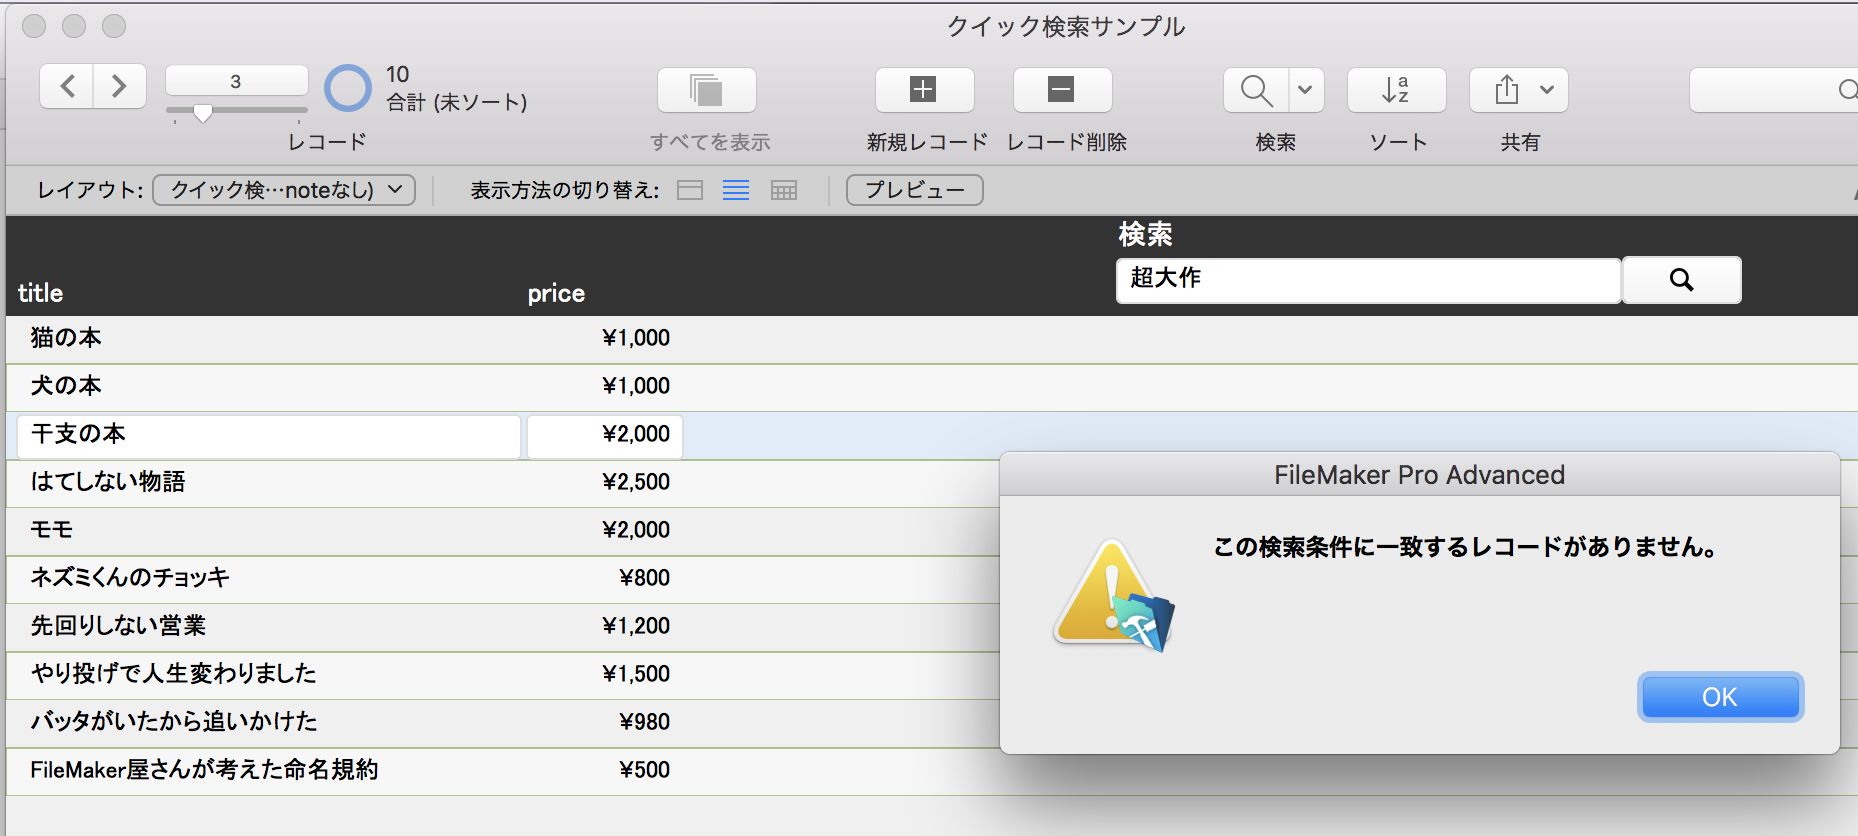Click the Share export icon

click(1507, 90)
